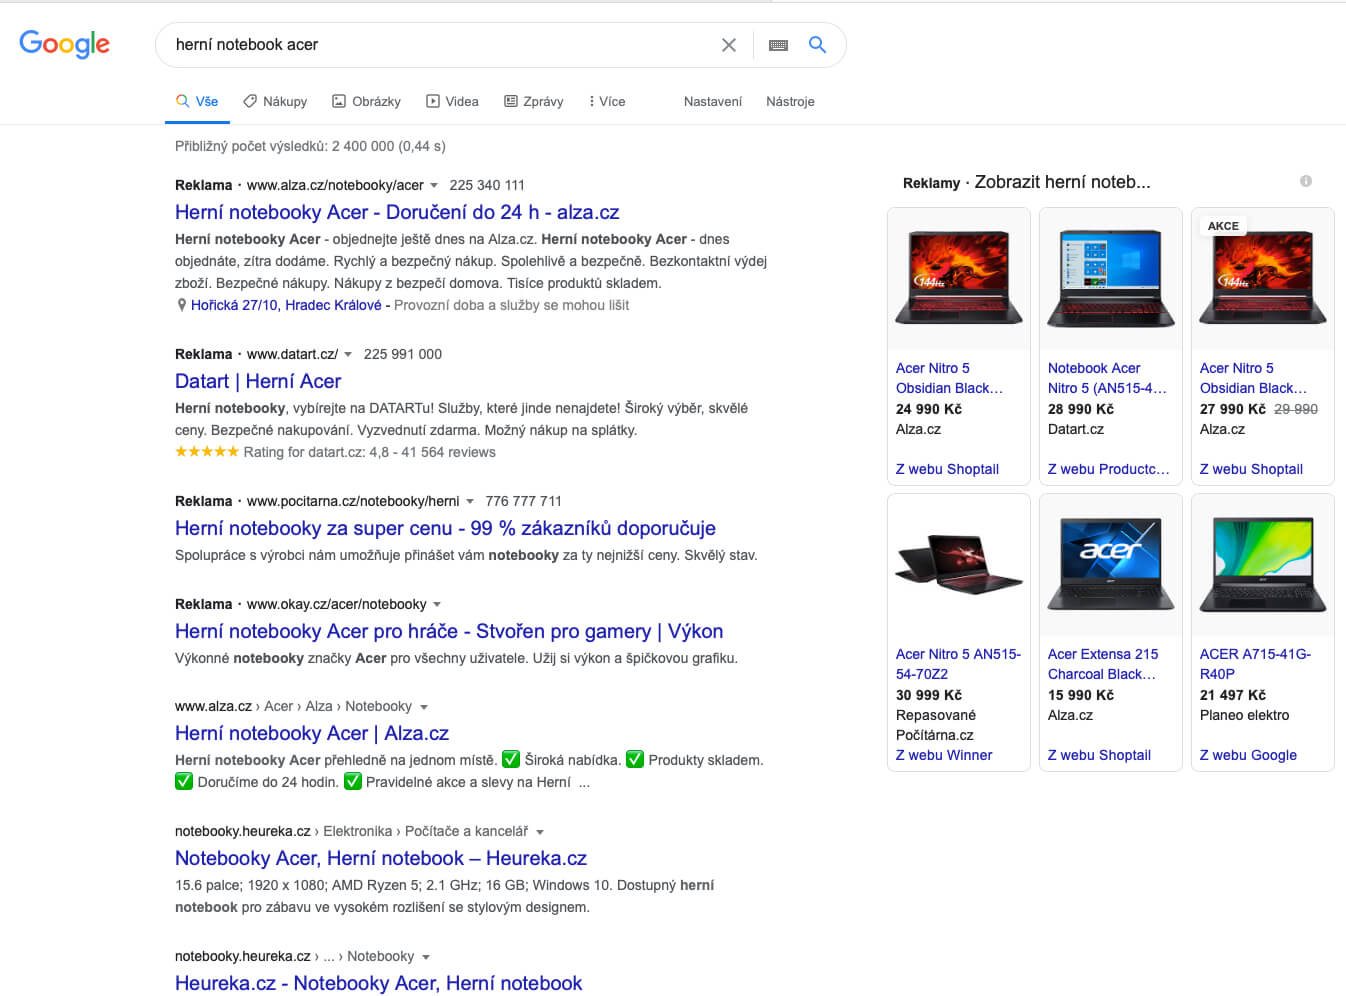Expand dropdown arrow after notebooky.heureka.cz › Notebooky
The image size is (1346, 996).
click(426, 957)
